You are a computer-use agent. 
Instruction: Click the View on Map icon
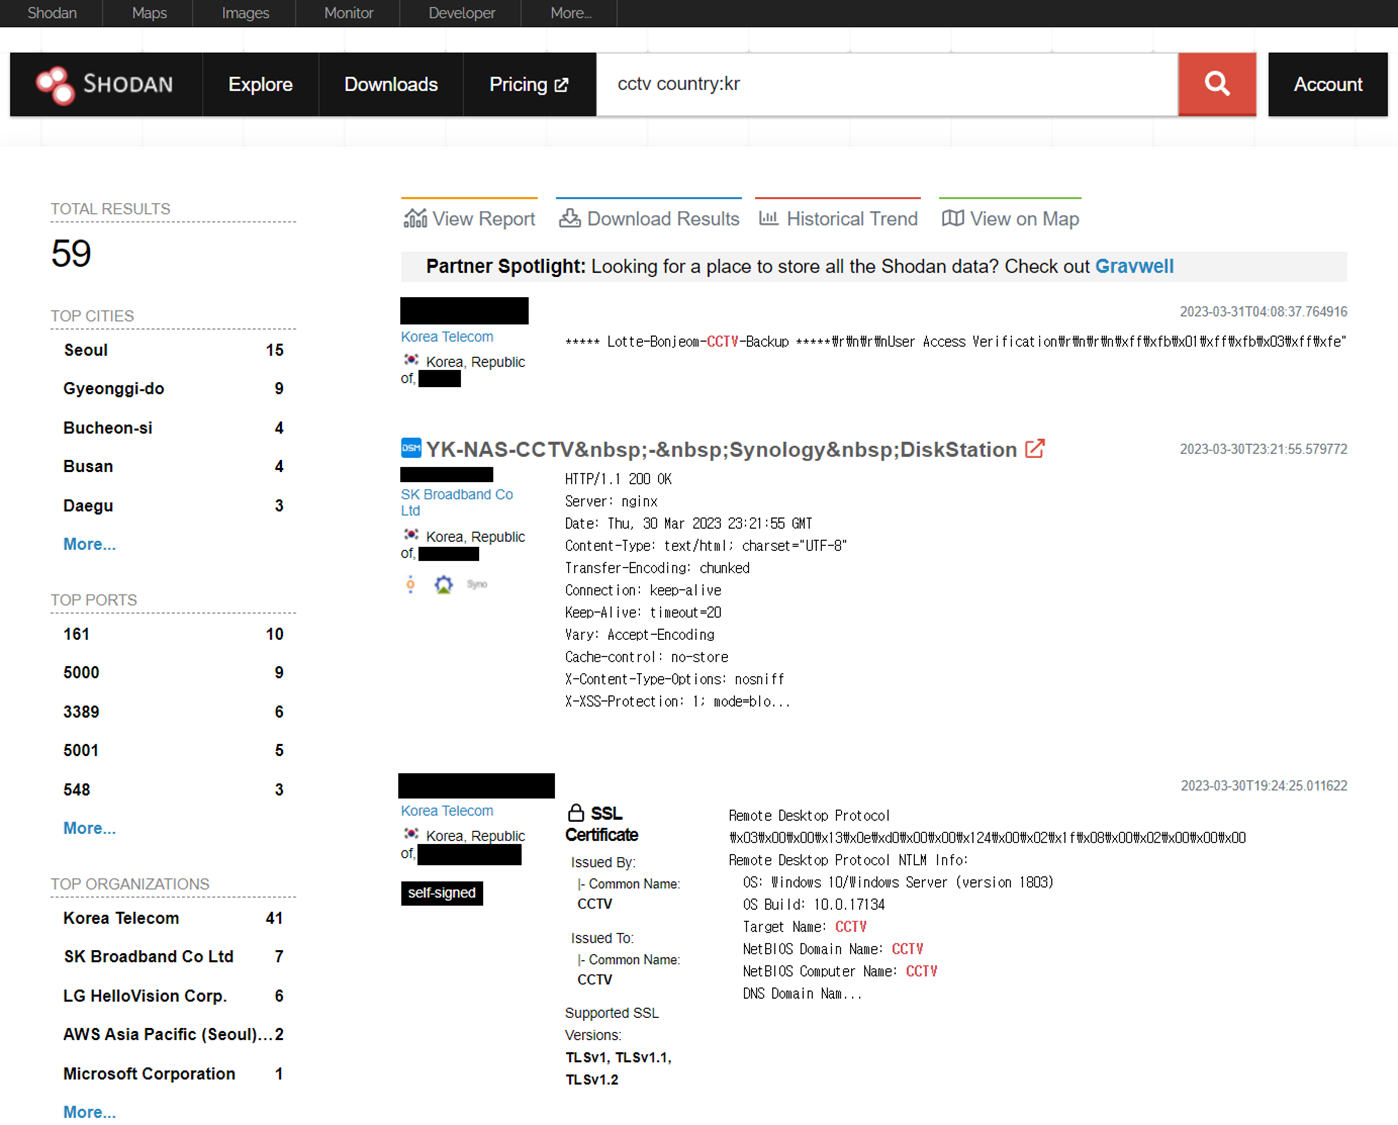click(x=953, y=218)
